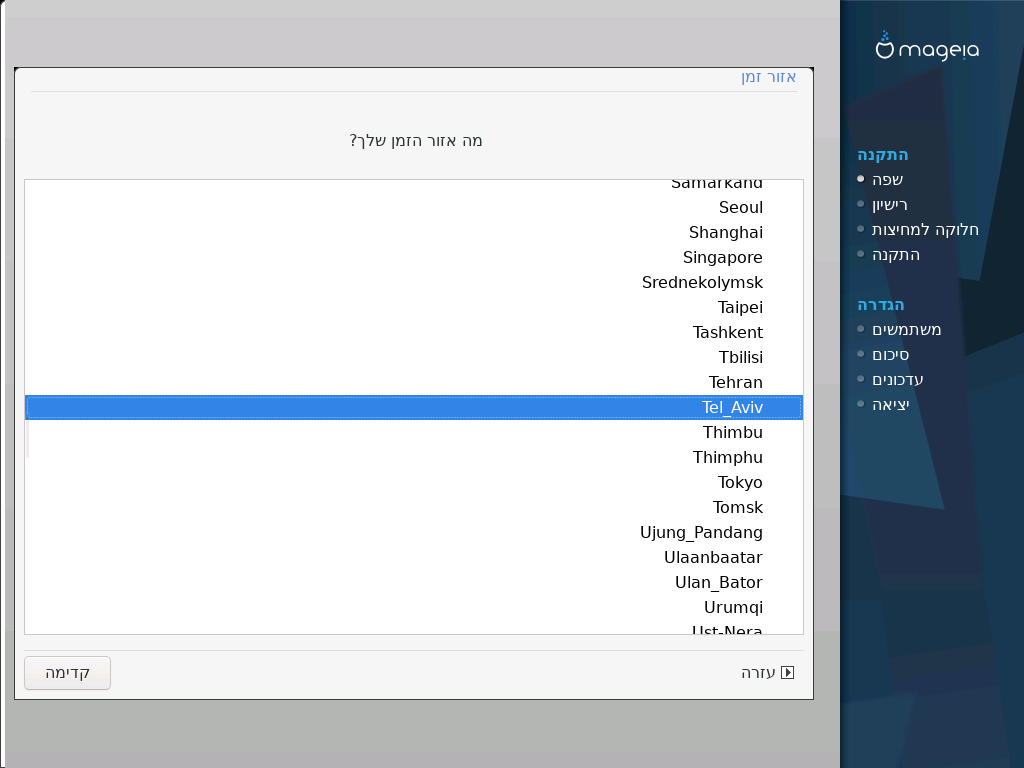Click the עזרה help label
The image size is (1024, 768).
click(x=758, y=673)
